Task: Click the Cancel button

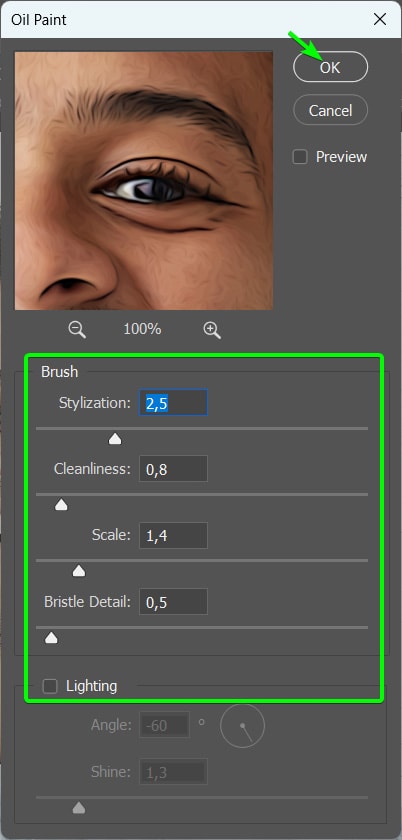Action: click(331, 110)
